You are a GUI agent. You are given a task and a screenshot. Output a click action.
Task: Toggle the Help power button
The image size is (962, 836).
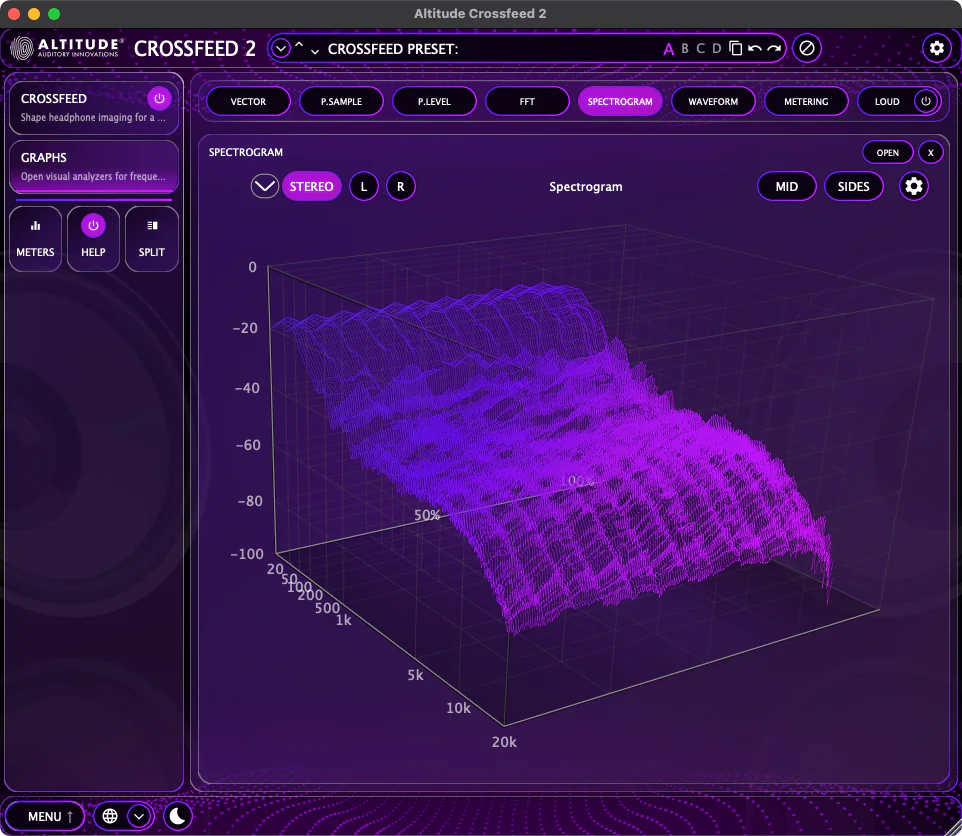93,226
